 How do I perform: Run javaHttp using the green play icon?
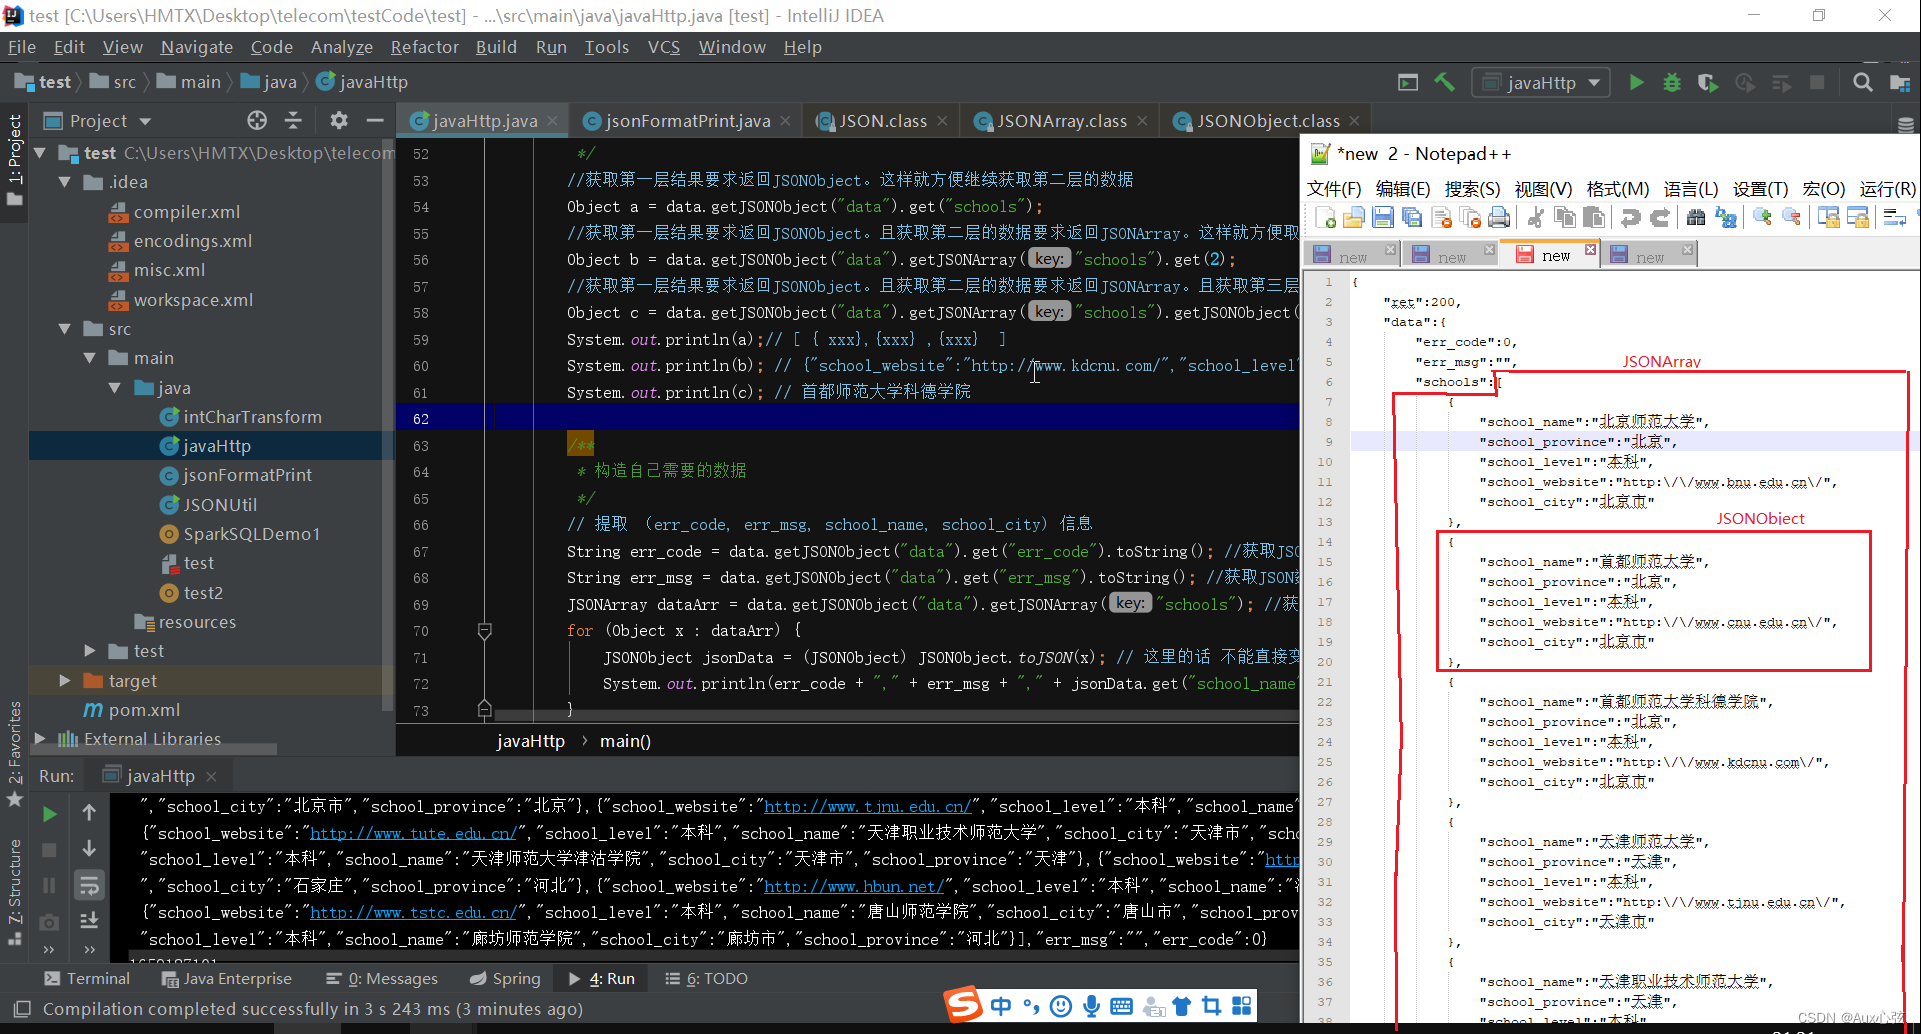click(x=1636, y=82)
